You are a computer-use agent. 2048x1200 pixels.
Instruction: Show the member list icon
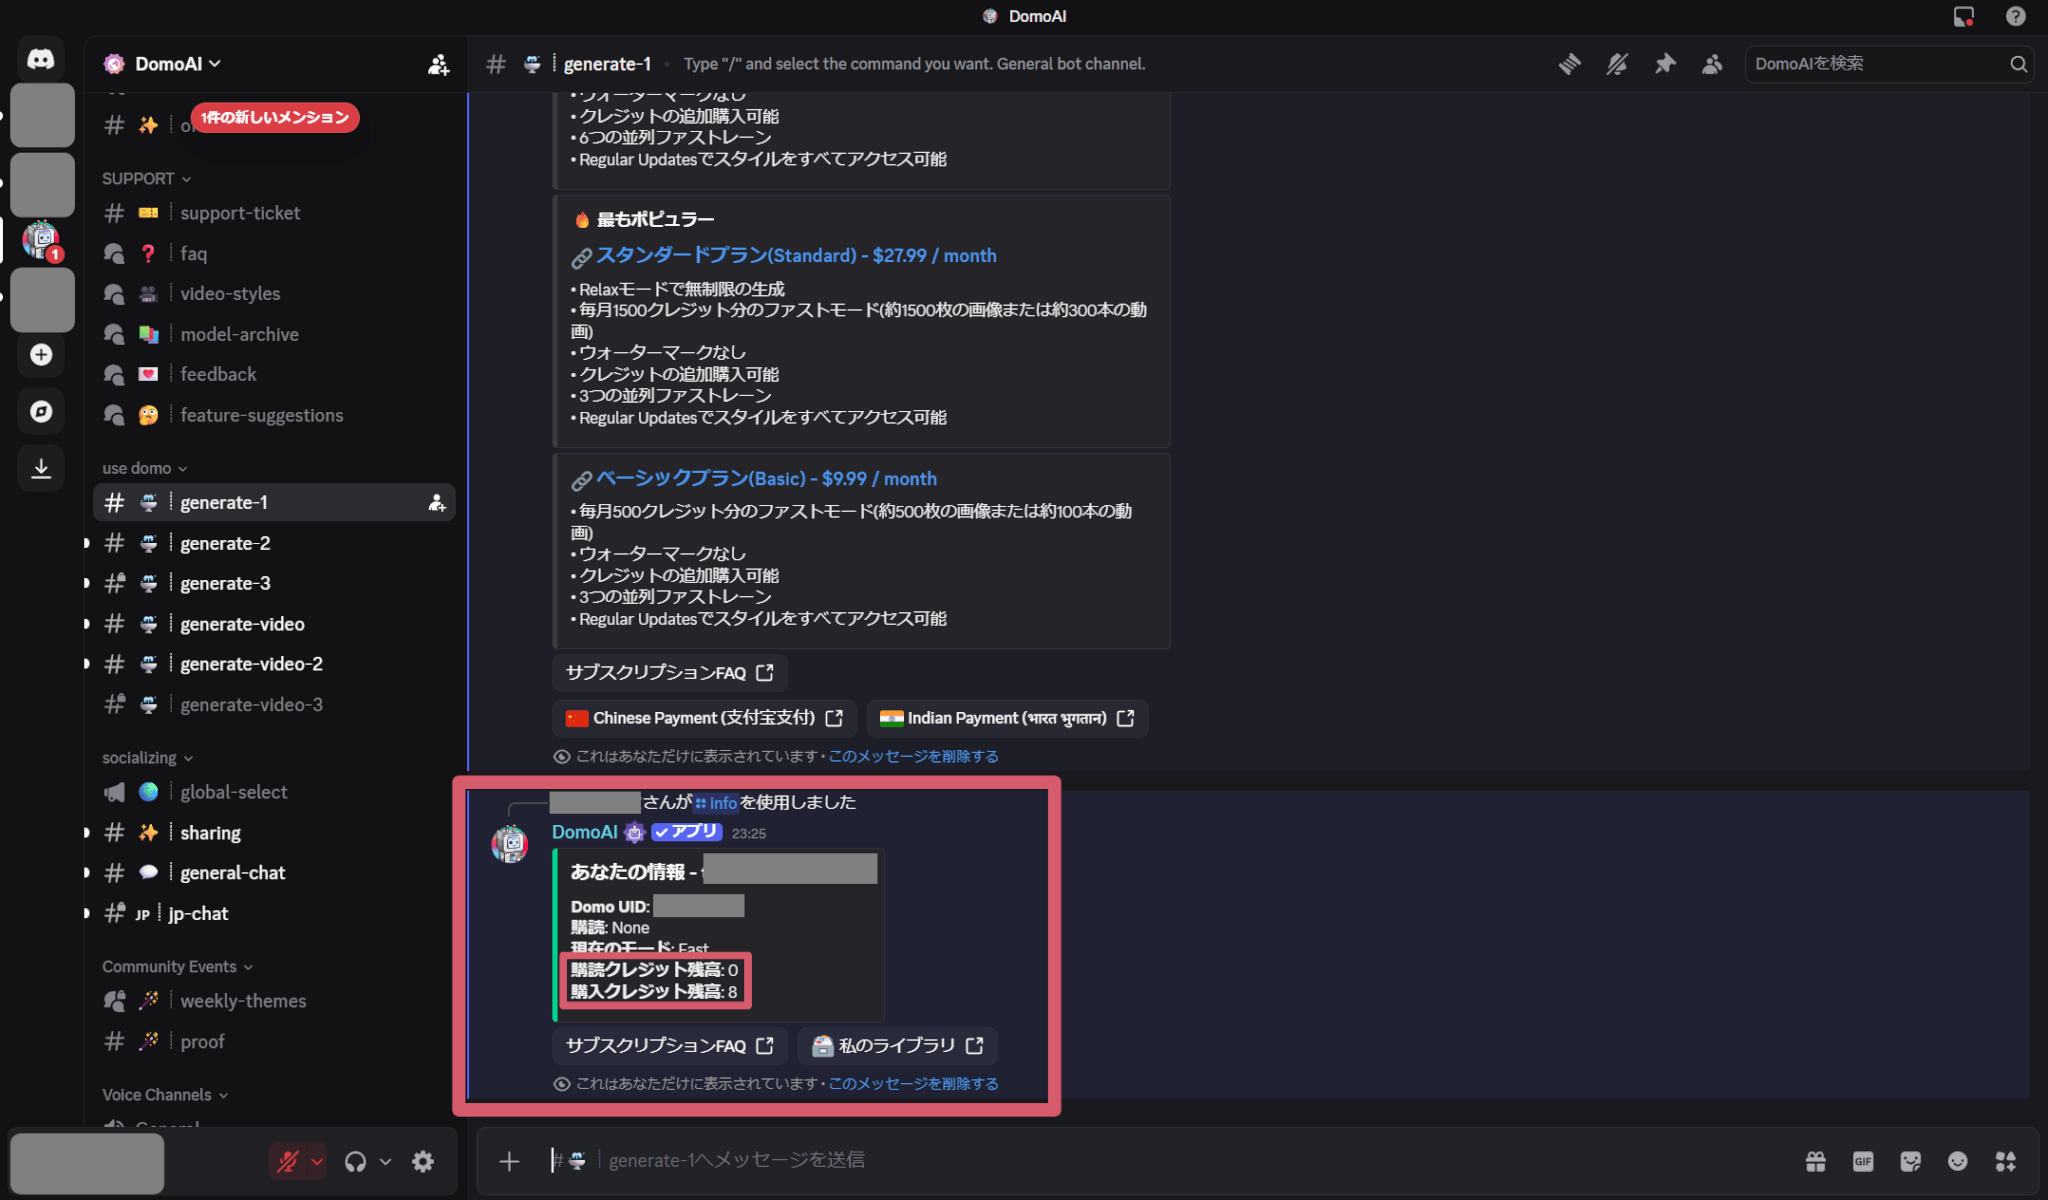tap(1712, 64)
